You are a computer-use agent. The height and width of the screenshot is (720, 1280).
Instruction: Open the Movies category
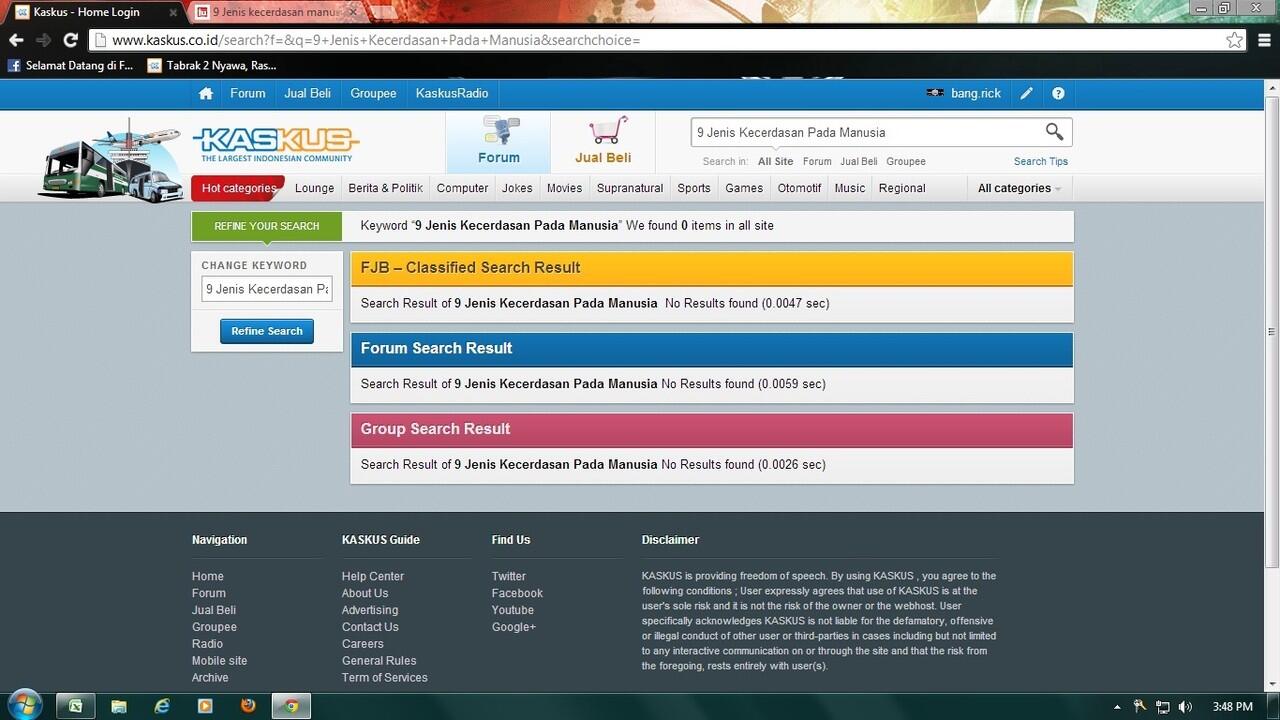[x=564, y=188]
